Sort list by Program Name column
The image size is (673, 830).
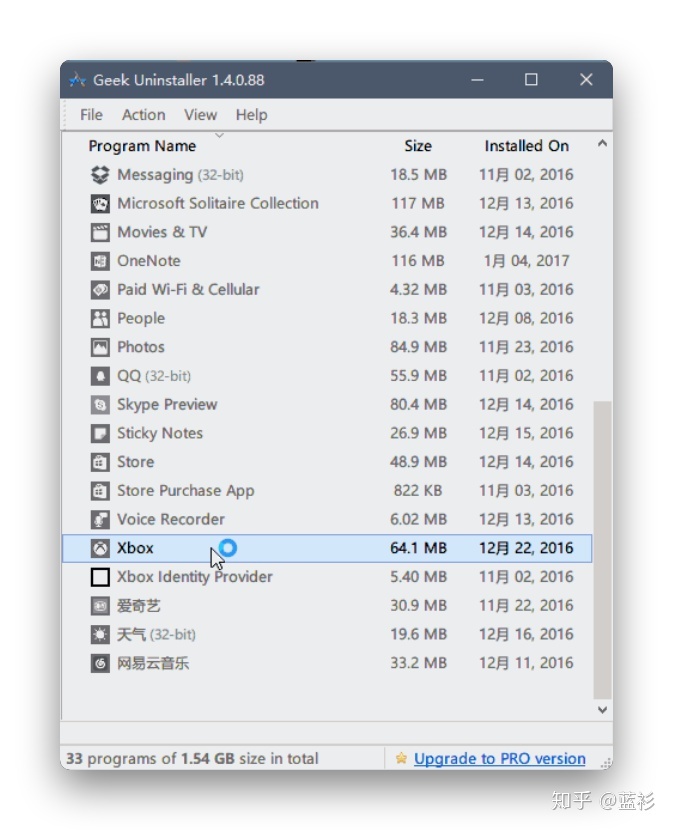pyautogui.click(x=142, y=146)
